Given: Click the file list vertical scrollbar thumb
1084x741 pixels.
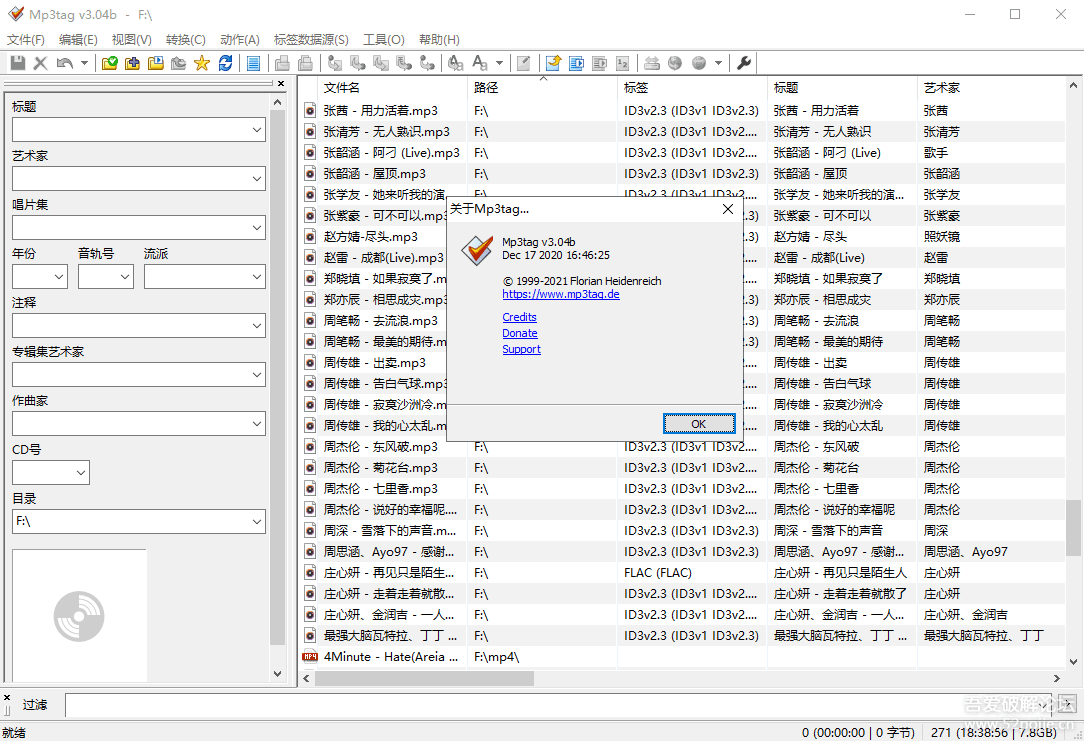Looking at the screenshot, I should point(1073,528).
